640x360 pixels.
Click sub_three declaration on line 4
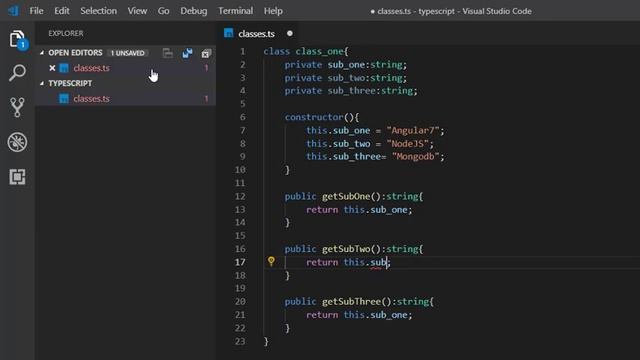coord(351,91)
